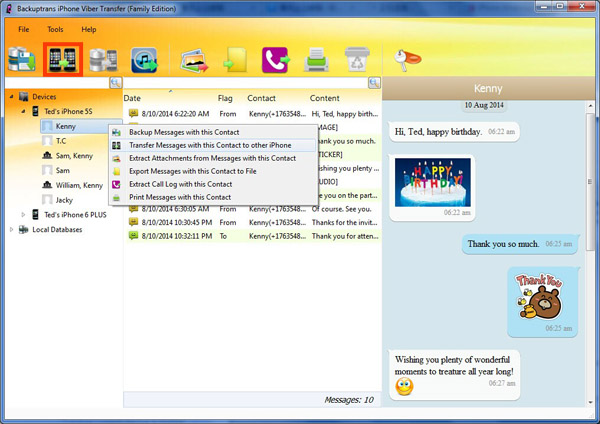The height and width of the screenshot is (424, 600).
Task: Choose Transfer Messages with this Contact to other iPhone
Action: [x=214, y=145]
